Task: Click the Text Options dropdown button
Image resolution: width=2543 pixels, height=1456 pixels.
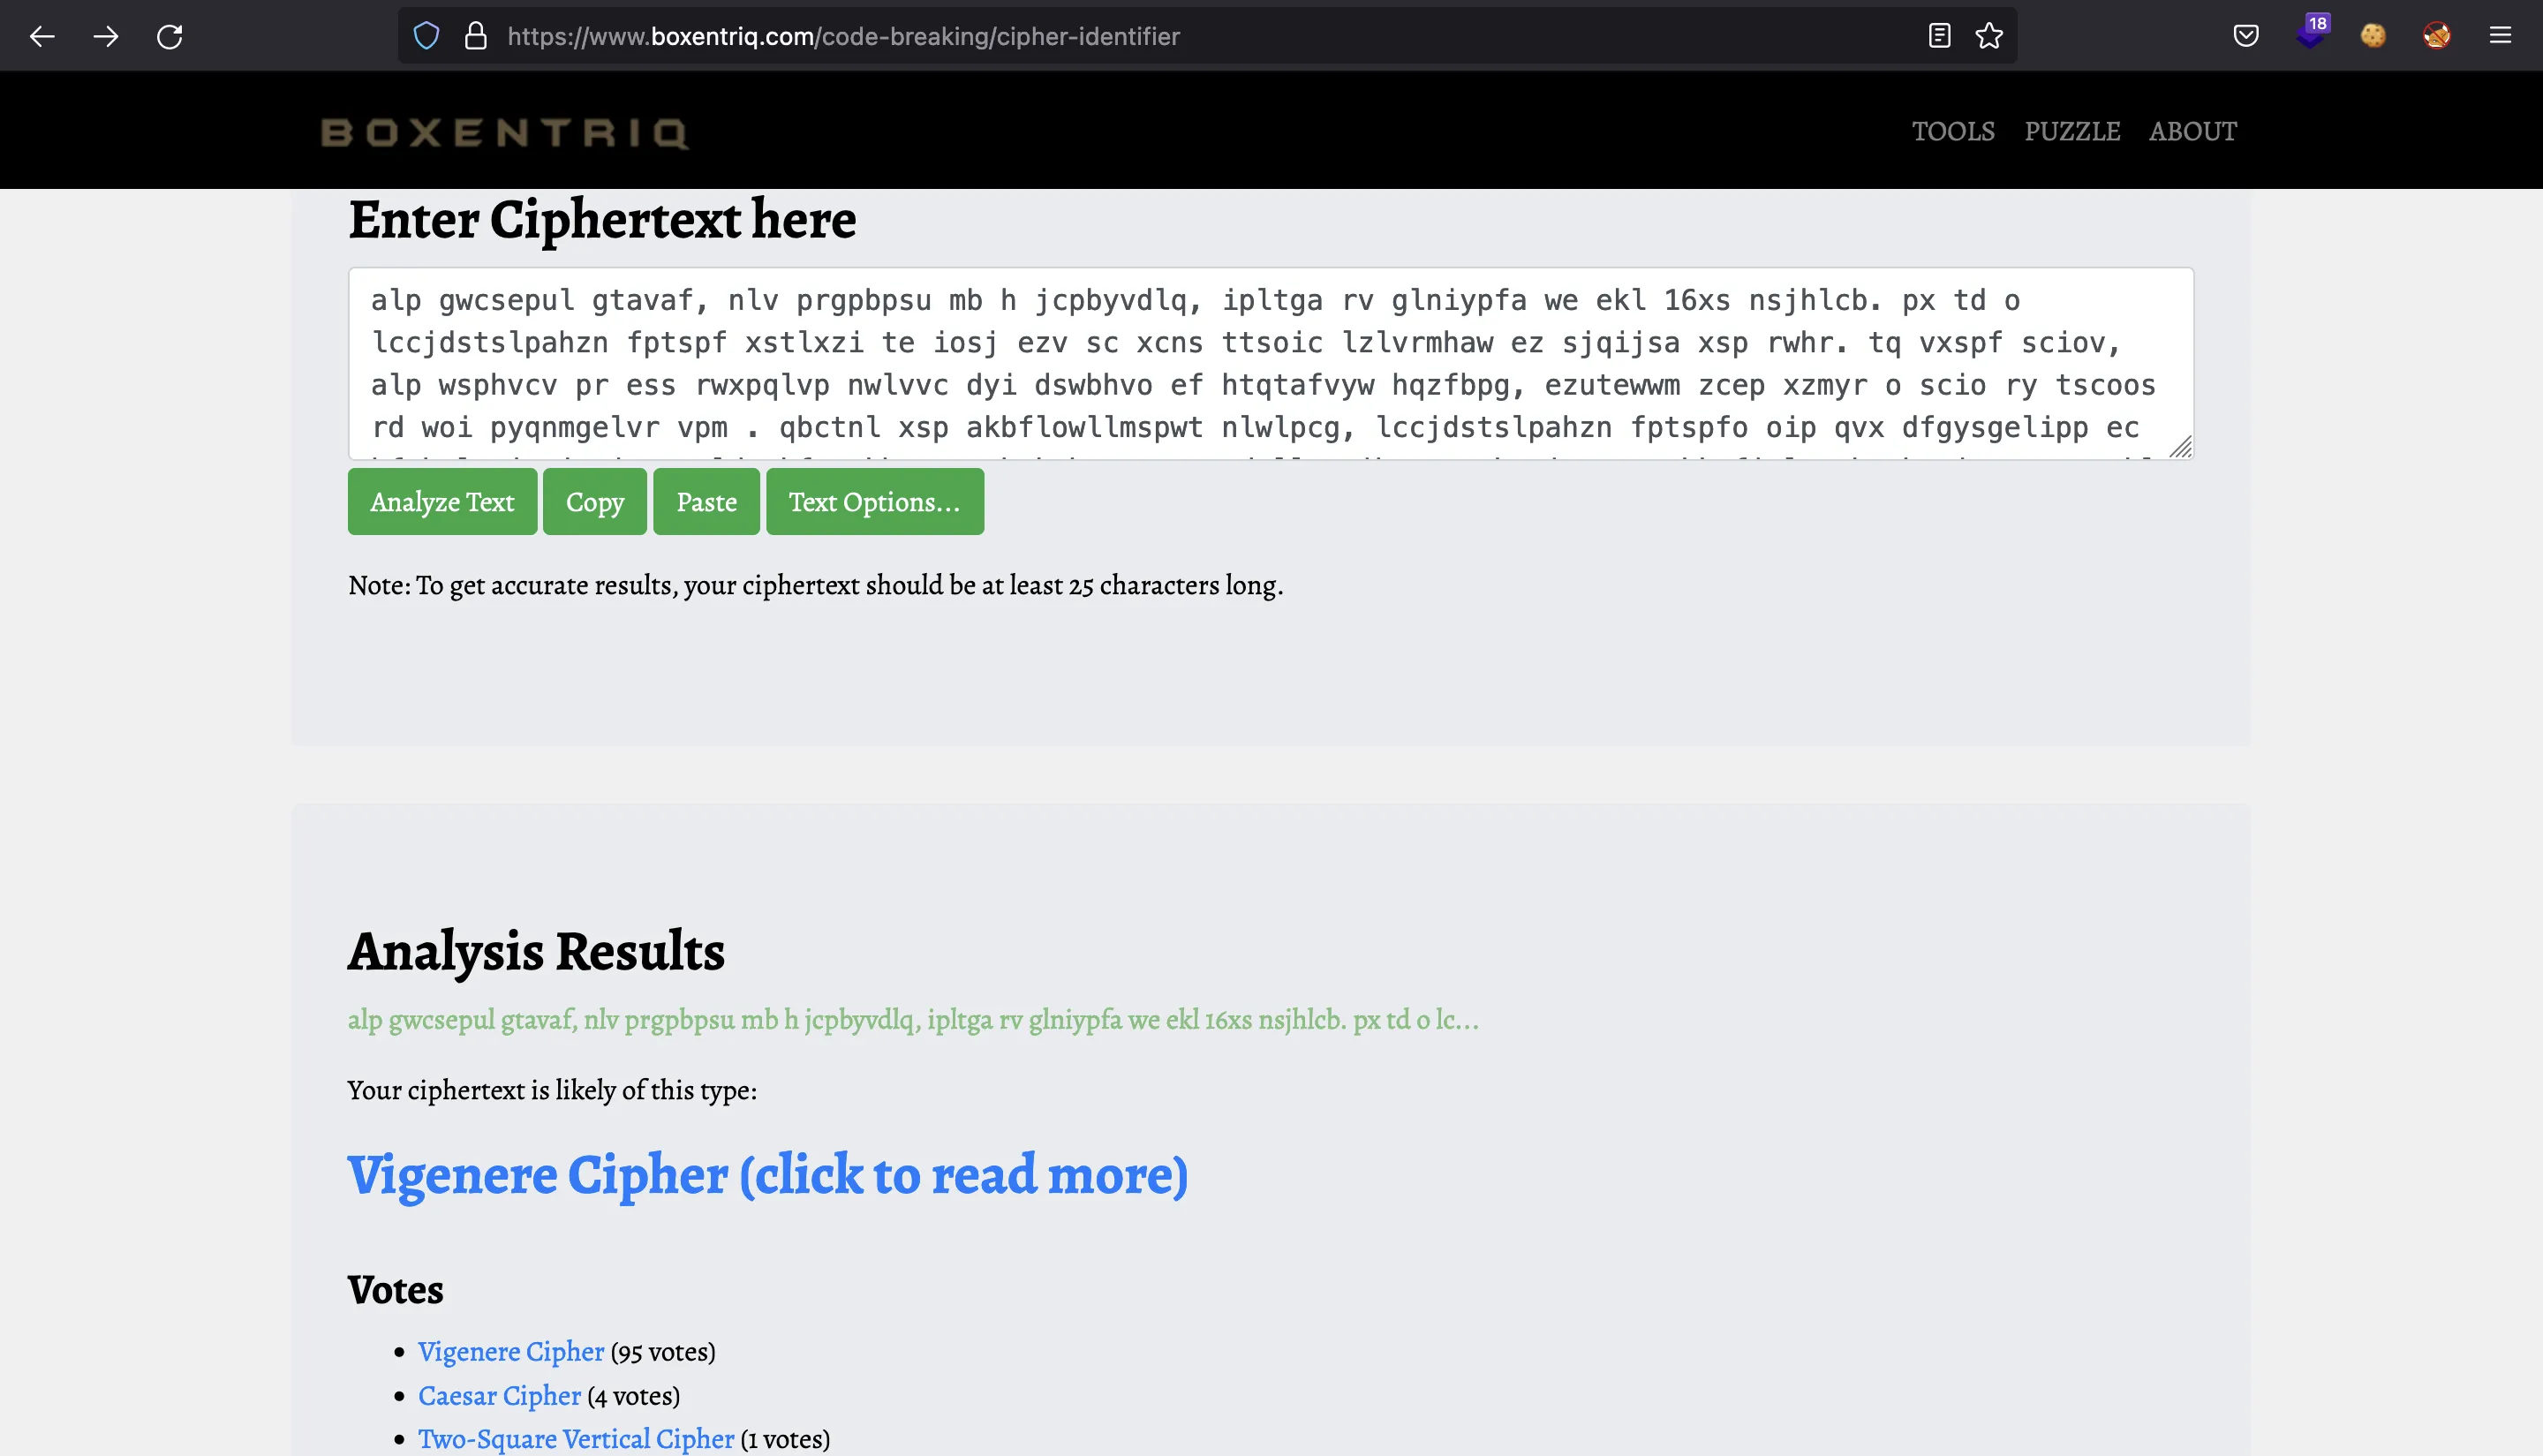Action: click(x=872, y=501)
